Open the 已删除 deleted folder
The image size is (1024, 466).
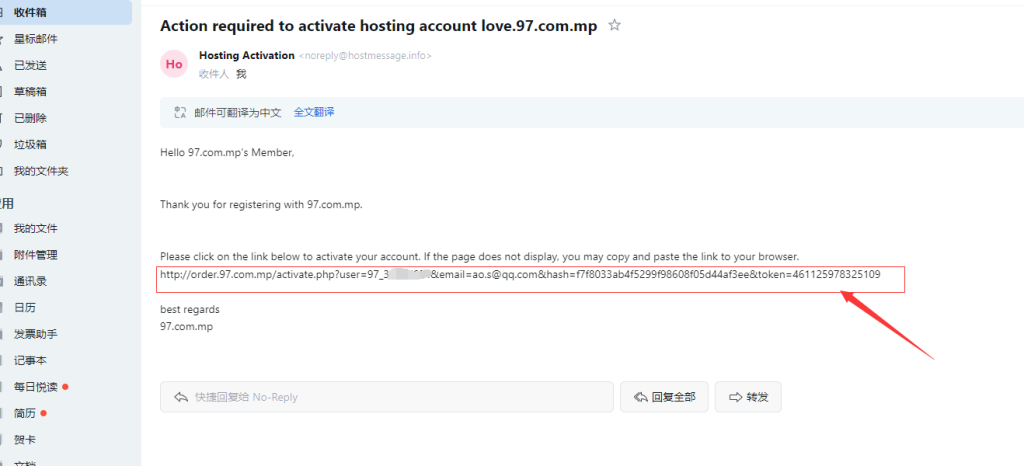pyautogui.click(x=30, y=118)
